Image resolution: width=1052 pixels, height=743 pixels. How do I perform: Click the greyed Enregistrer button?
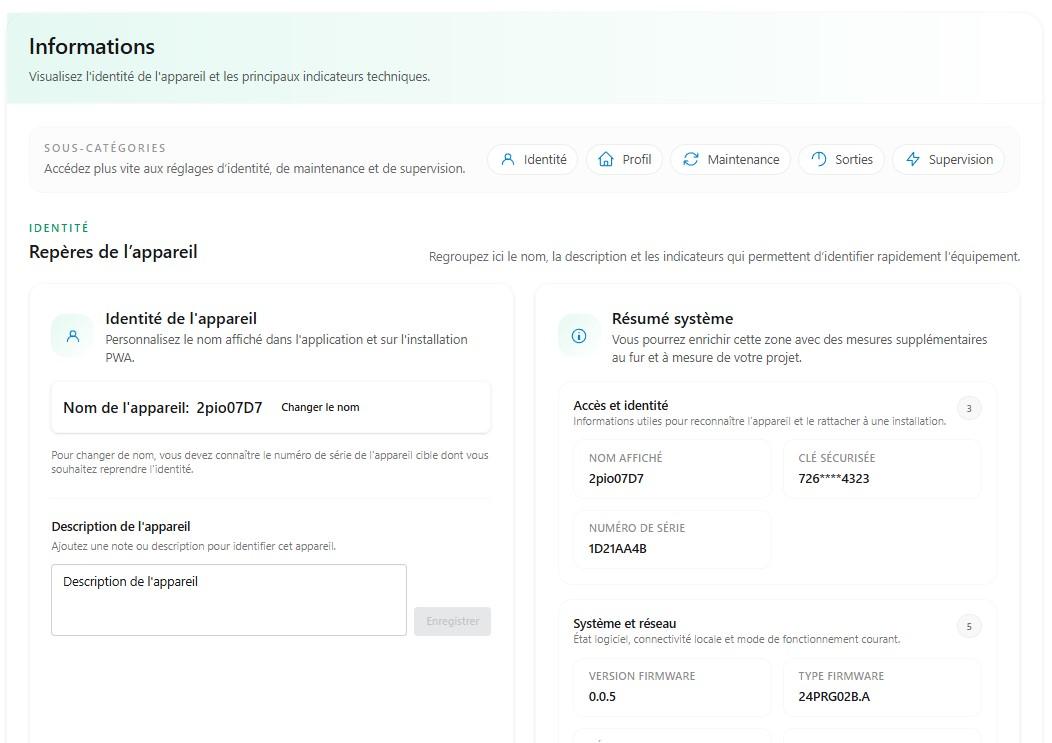(452, 622)
